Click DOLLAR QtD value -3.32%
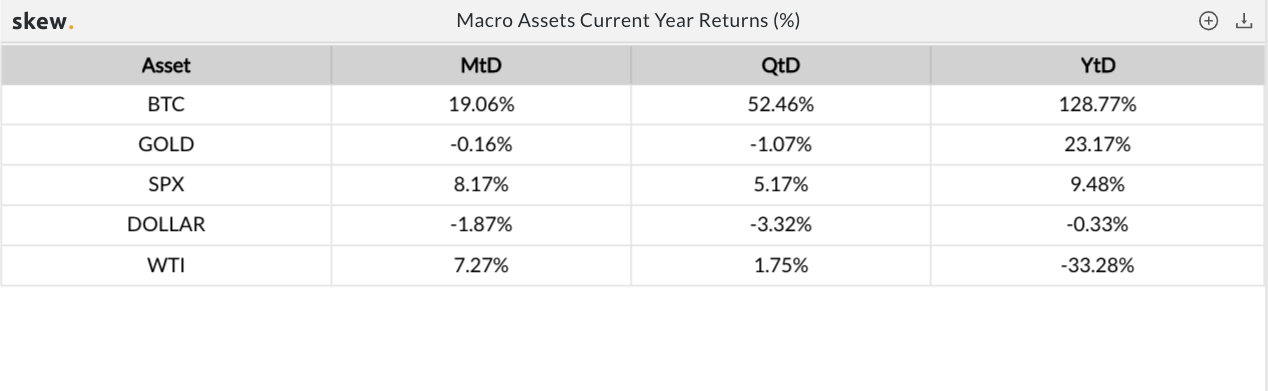This screenshot has height=391, width=1268. point(781,225)
